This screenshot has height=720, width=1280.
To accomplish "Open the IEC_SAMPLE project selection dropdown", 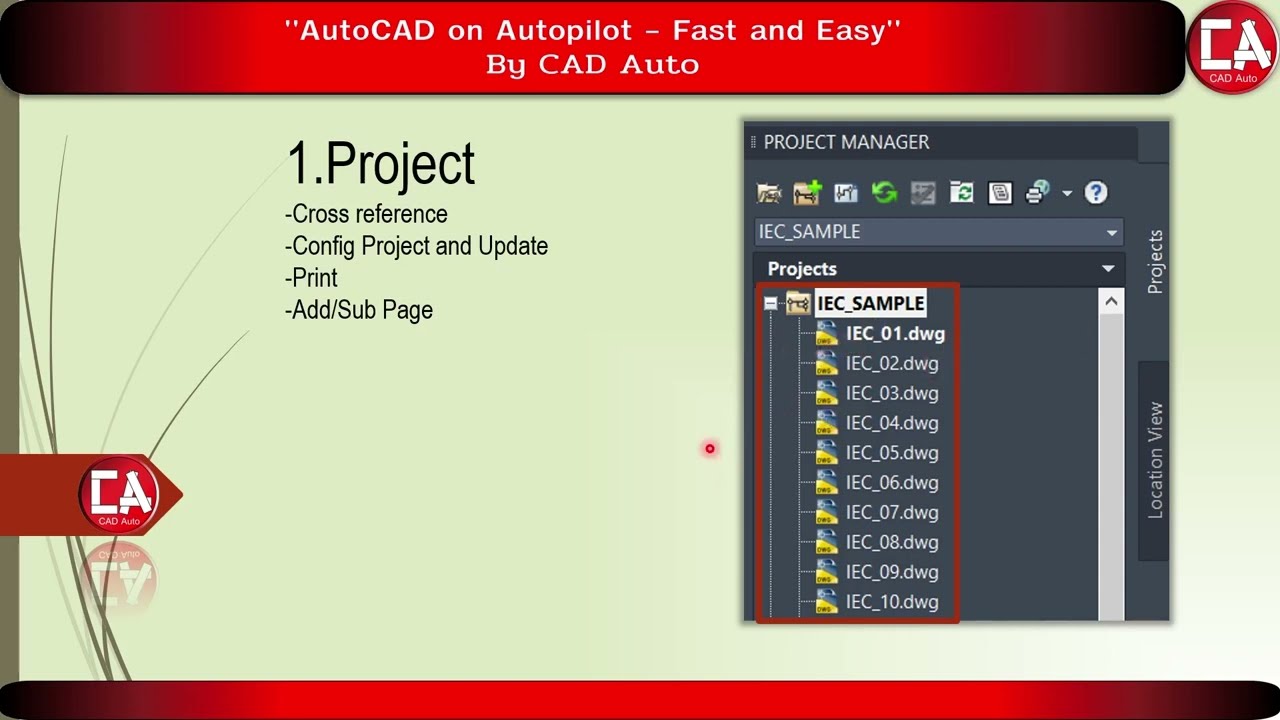I will coord(938,232).
